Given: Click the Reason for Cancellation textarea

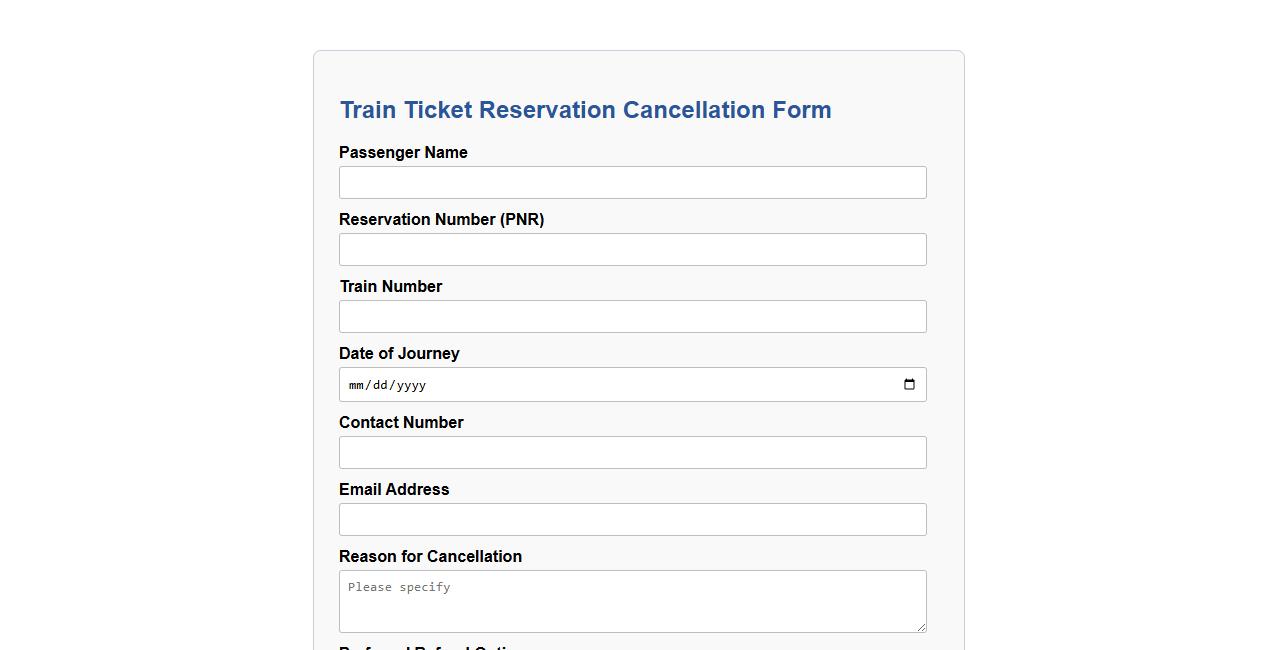Looking at the screenshot, I should pyautogui.click(x=632, y=600).
